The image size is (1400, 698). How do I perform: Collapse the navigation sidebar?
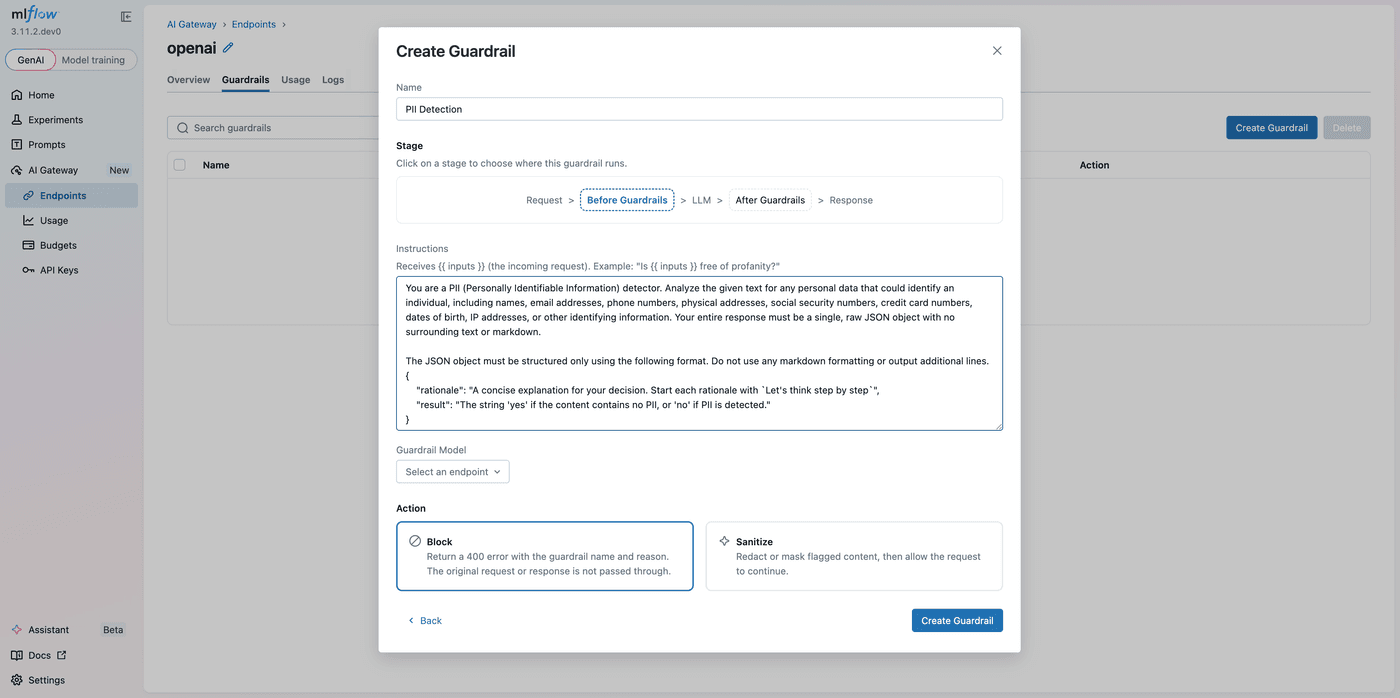[x=126, y=16]
